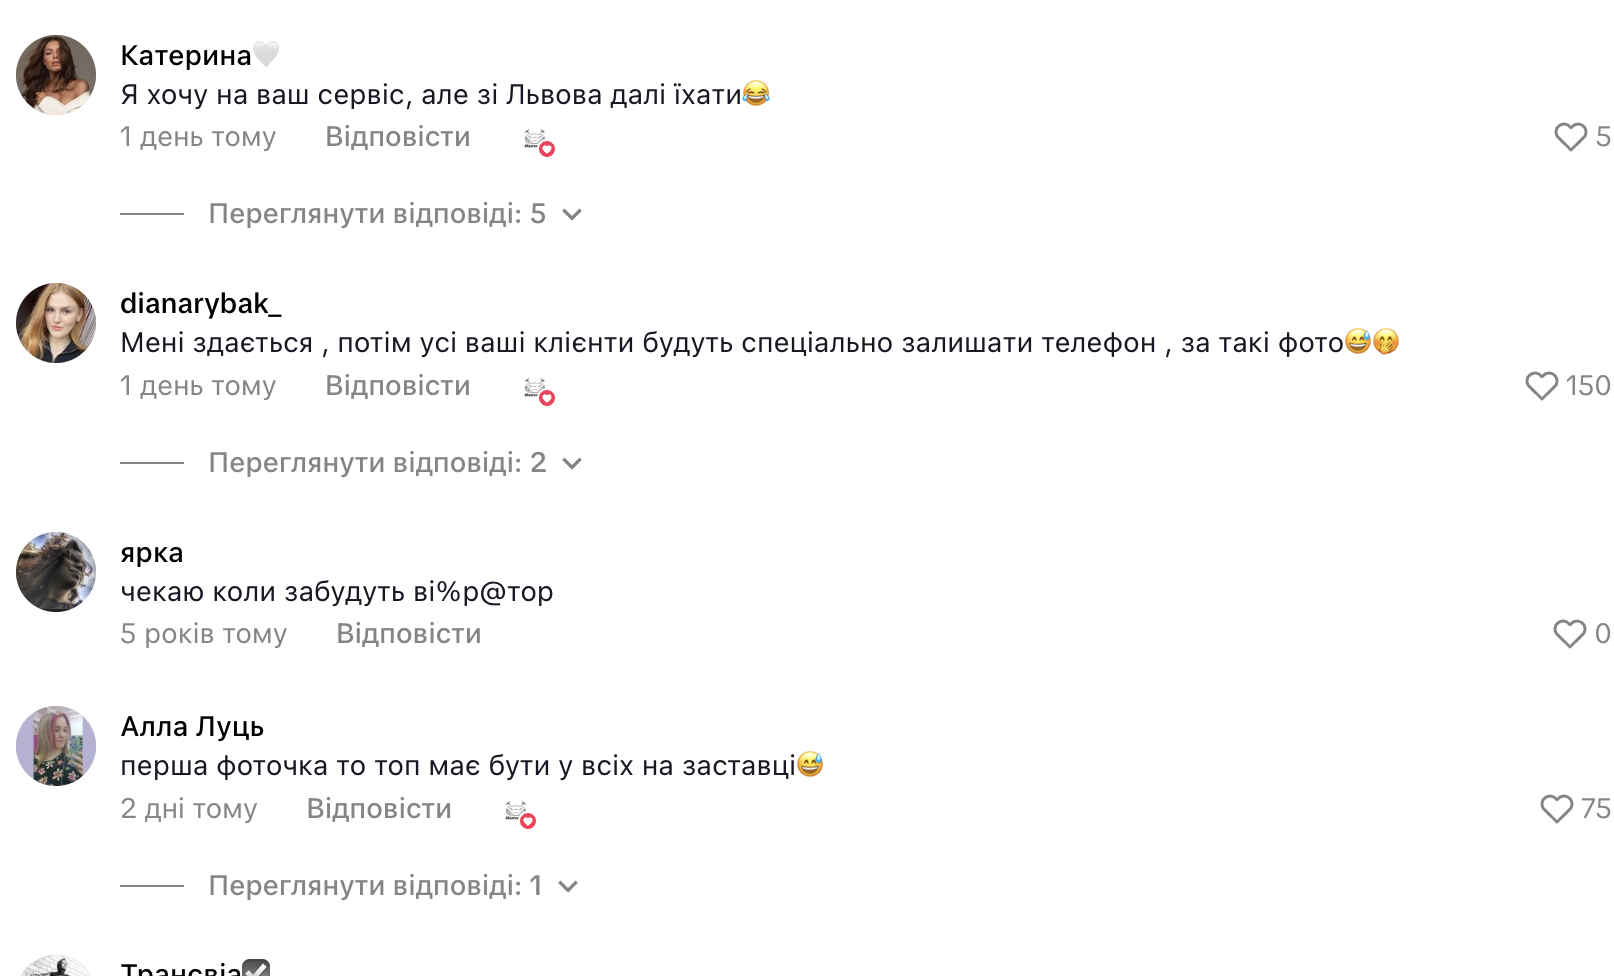This screenshot has height=976, width=1614.
Task: Open ярка's profile avatar
Action: 56,572
